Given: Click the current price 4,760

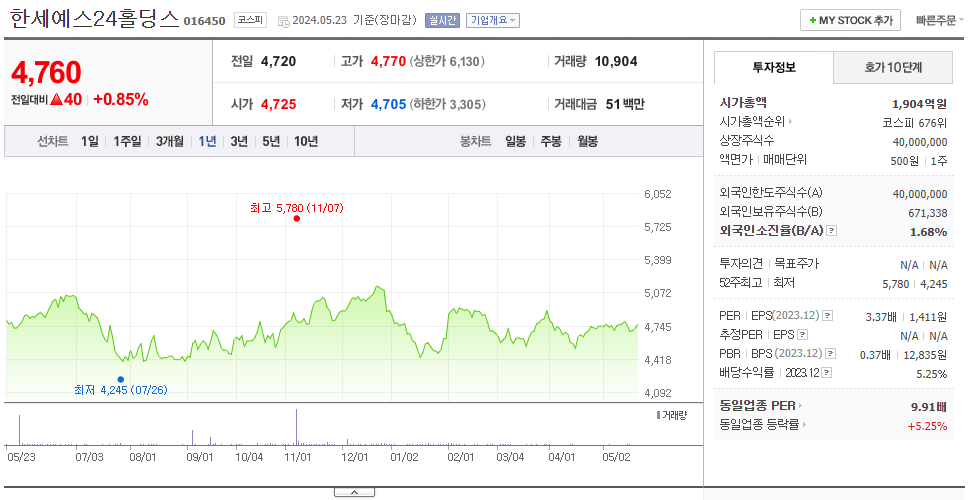Looking at the screenshot, I should (46, 73).
